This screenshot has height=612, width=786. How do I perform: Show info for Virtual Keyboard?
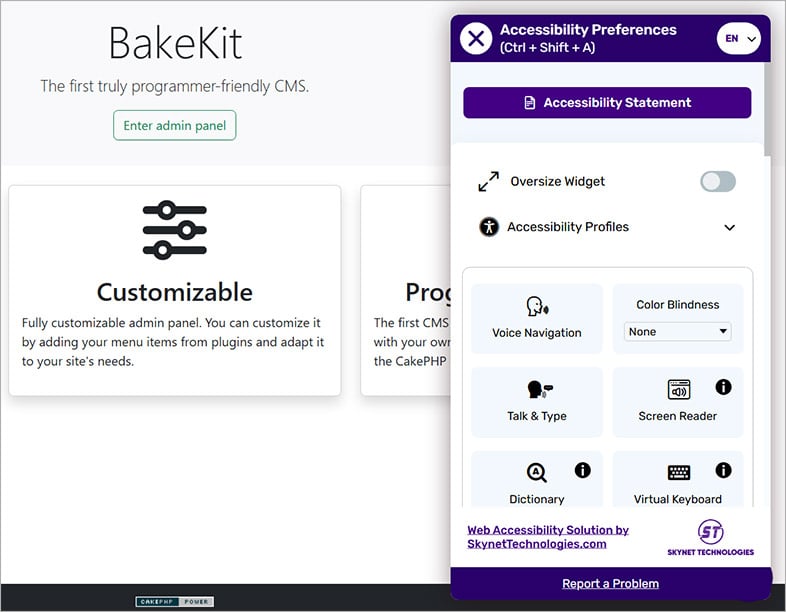point(723,470)
